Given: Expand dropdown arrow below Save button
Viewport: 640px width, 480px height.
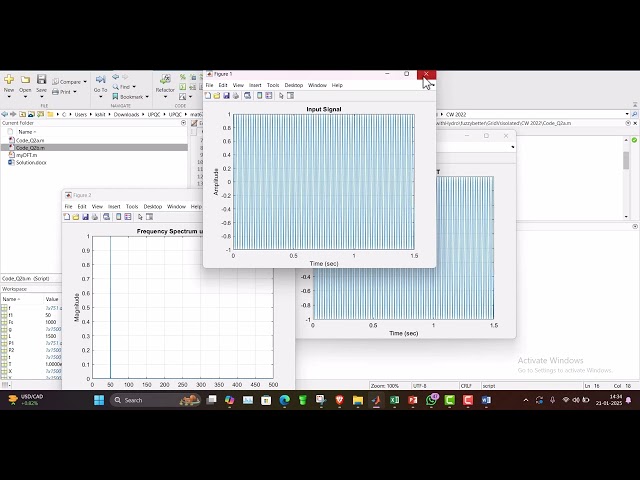Looking at the screenshot, I should [x=42, y=97].
